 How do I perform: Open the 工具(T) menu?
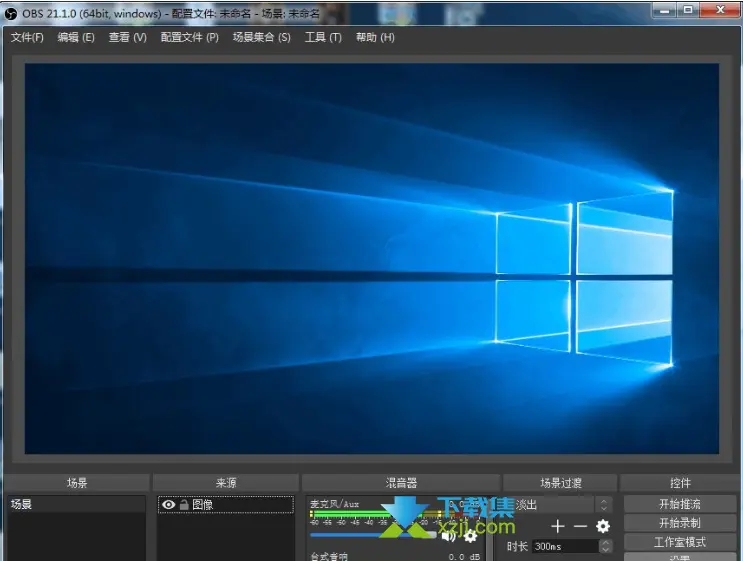(322, 37)
